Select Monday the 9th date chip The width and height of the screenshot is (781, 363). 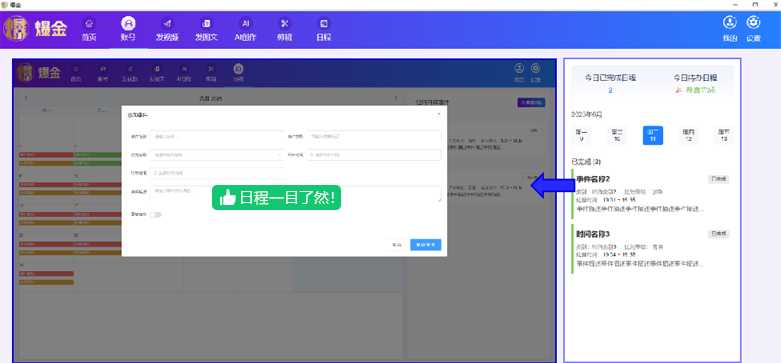581,135
